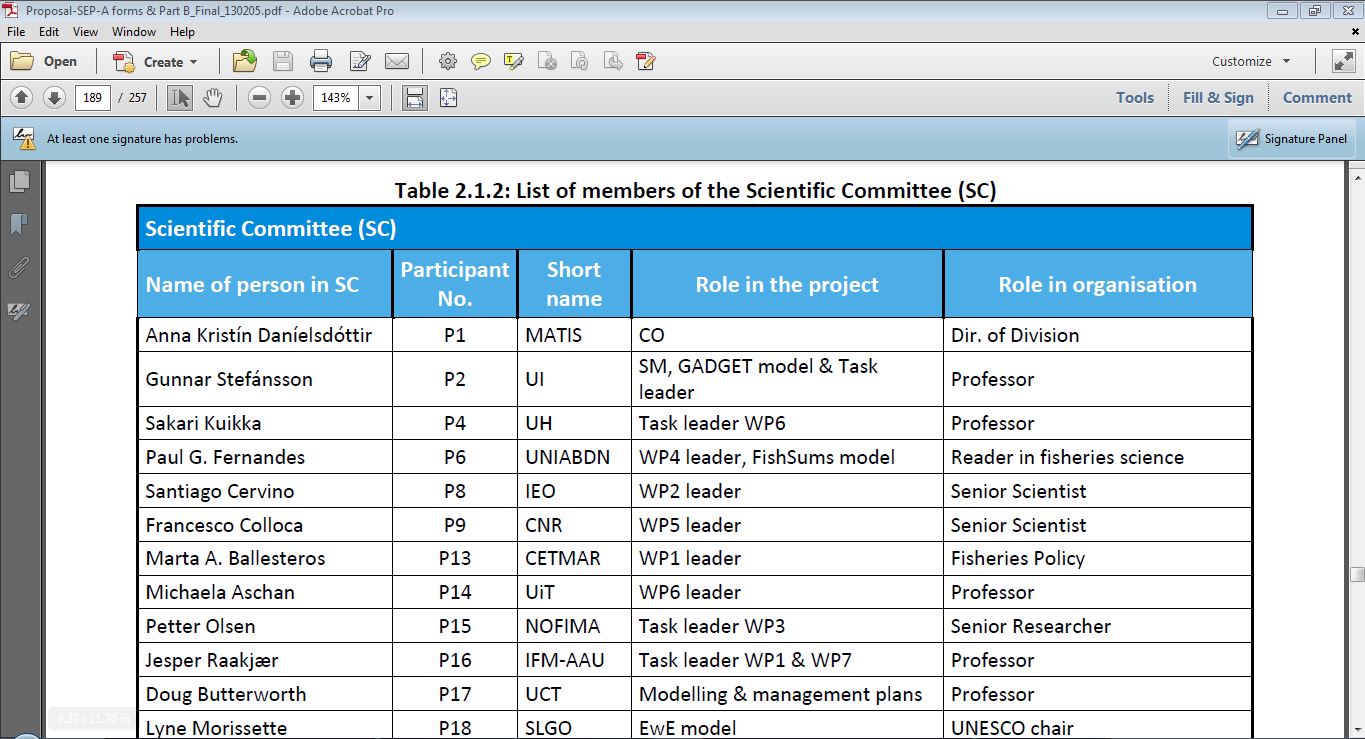Switch to Read Mode with arrows icon
This screenshot has height=739, width=1365.
(x=1343, y=61)
